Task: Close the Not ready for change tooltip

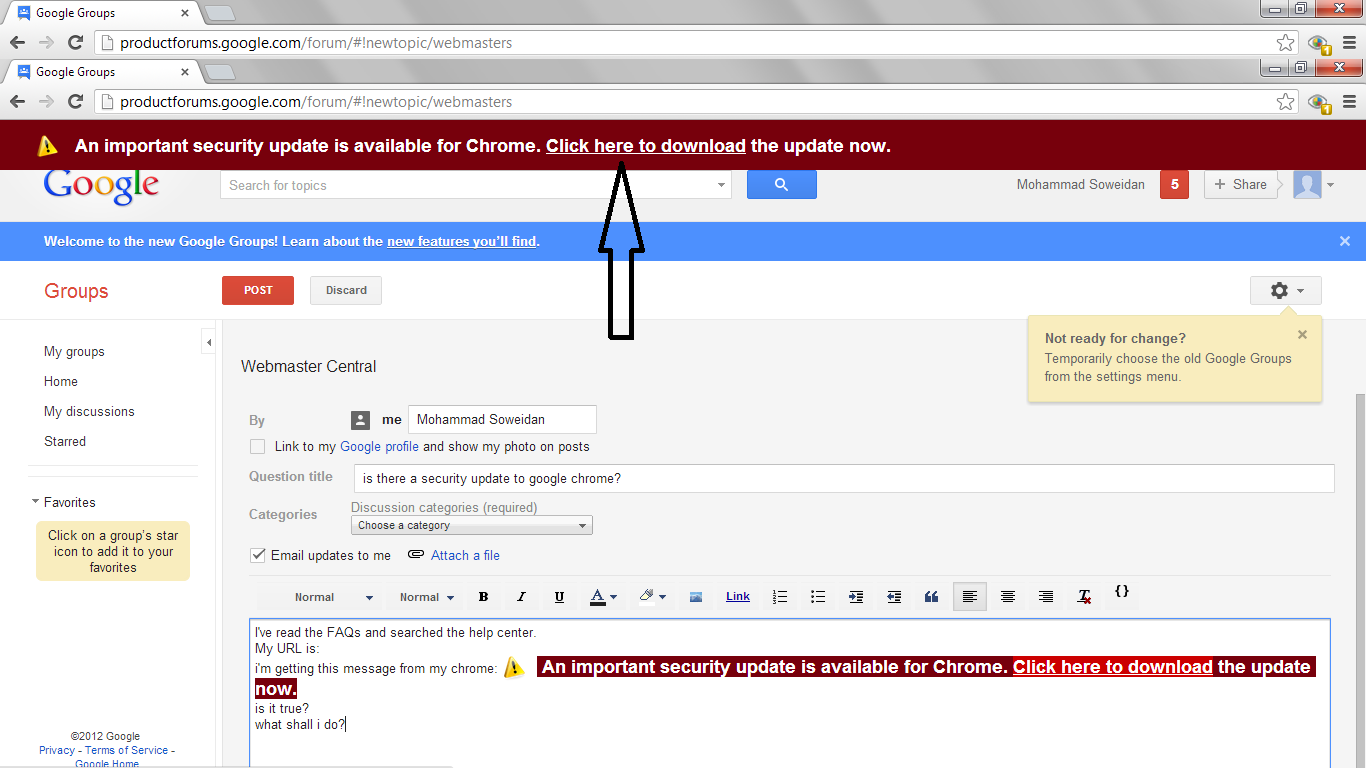Action: [x=1302, y=335]
